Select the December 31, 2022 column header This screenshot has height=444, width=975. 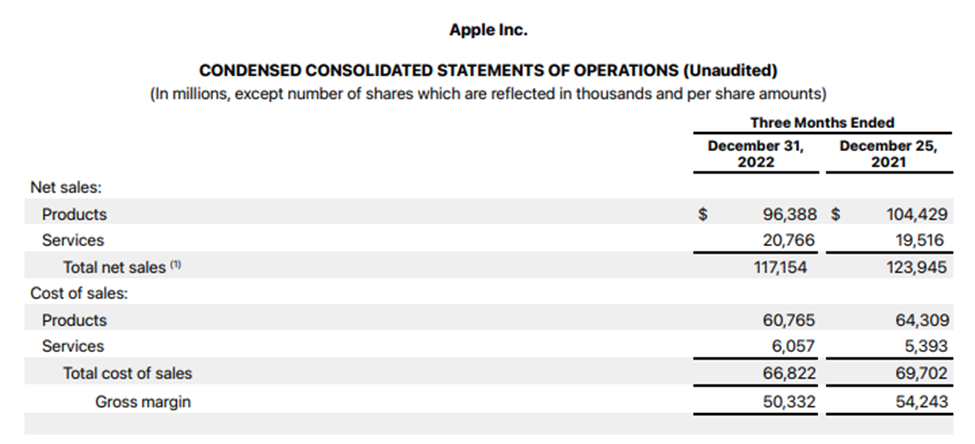tap(756, 154)
